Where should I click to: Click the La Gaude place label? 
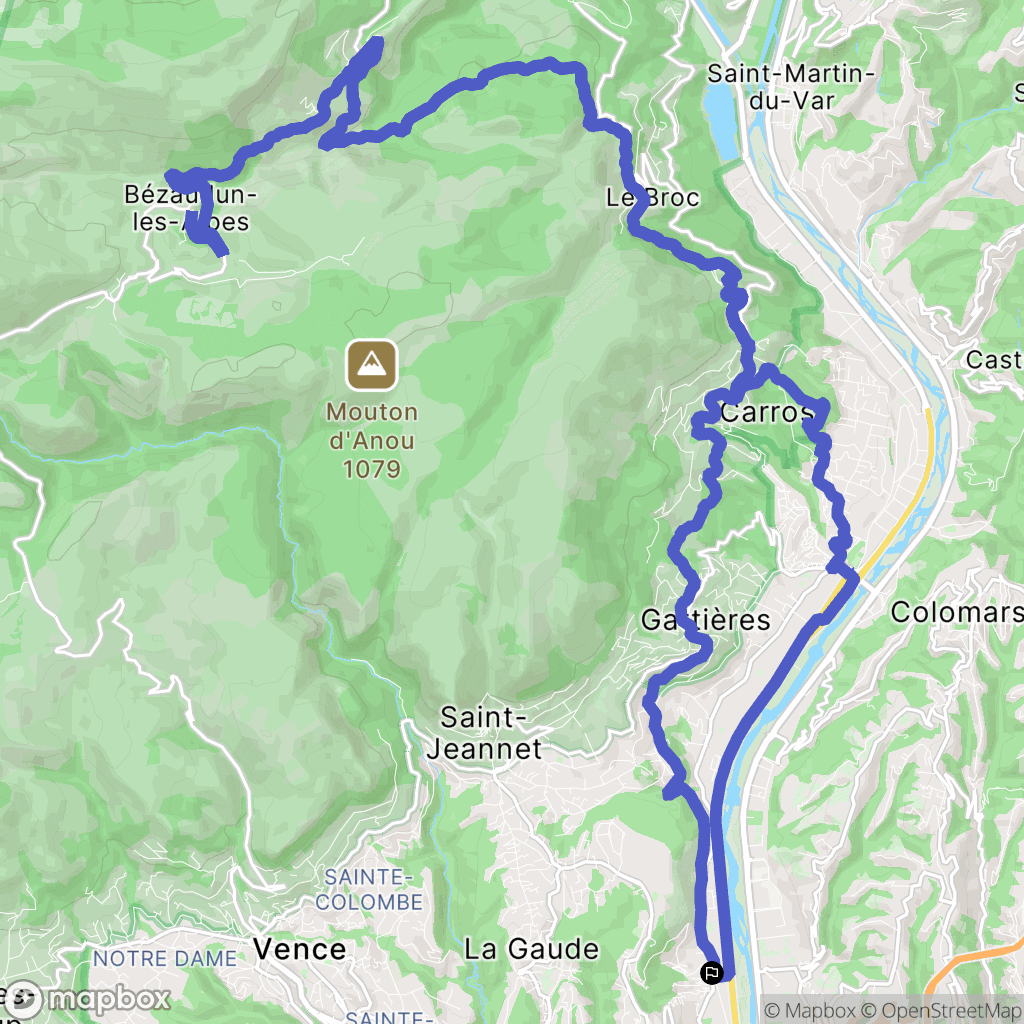(x=531, y=949)
